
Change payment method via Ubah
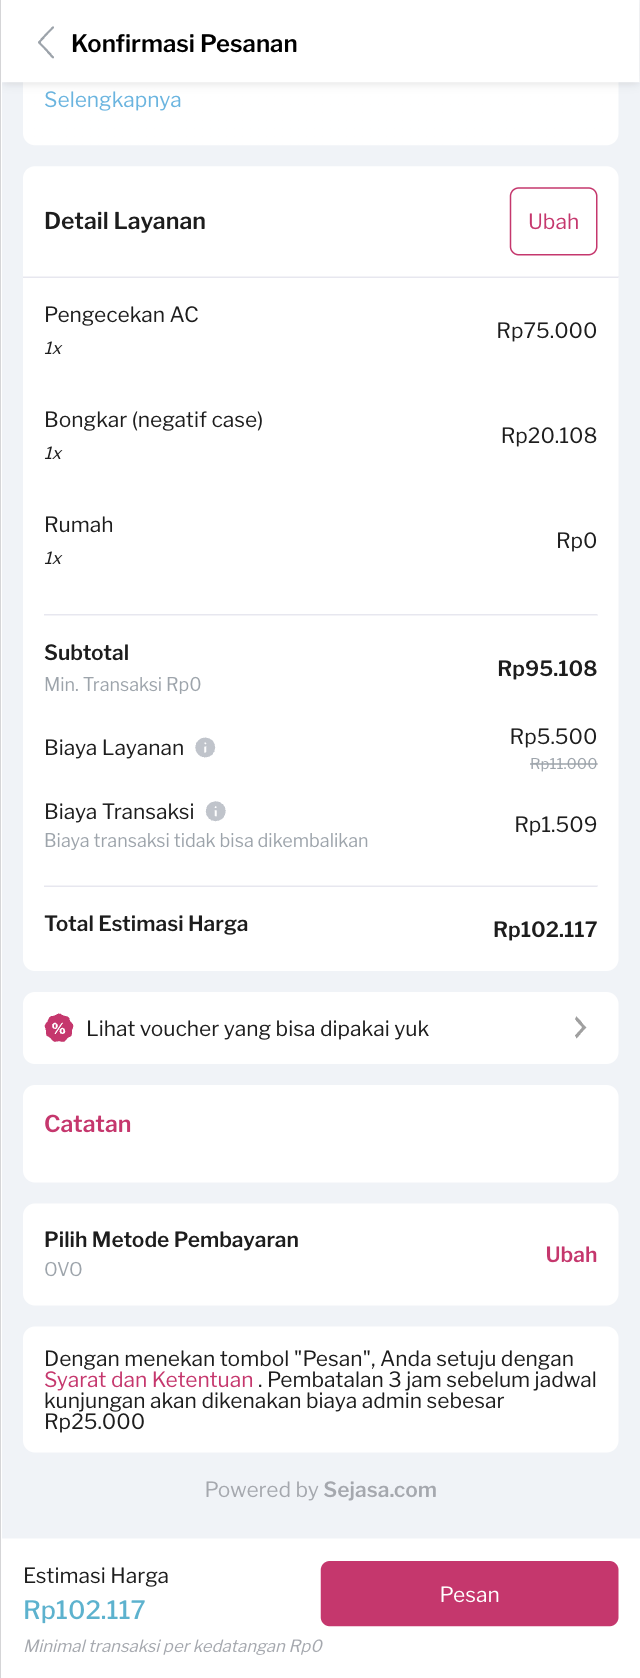[x=570, y=1255]
